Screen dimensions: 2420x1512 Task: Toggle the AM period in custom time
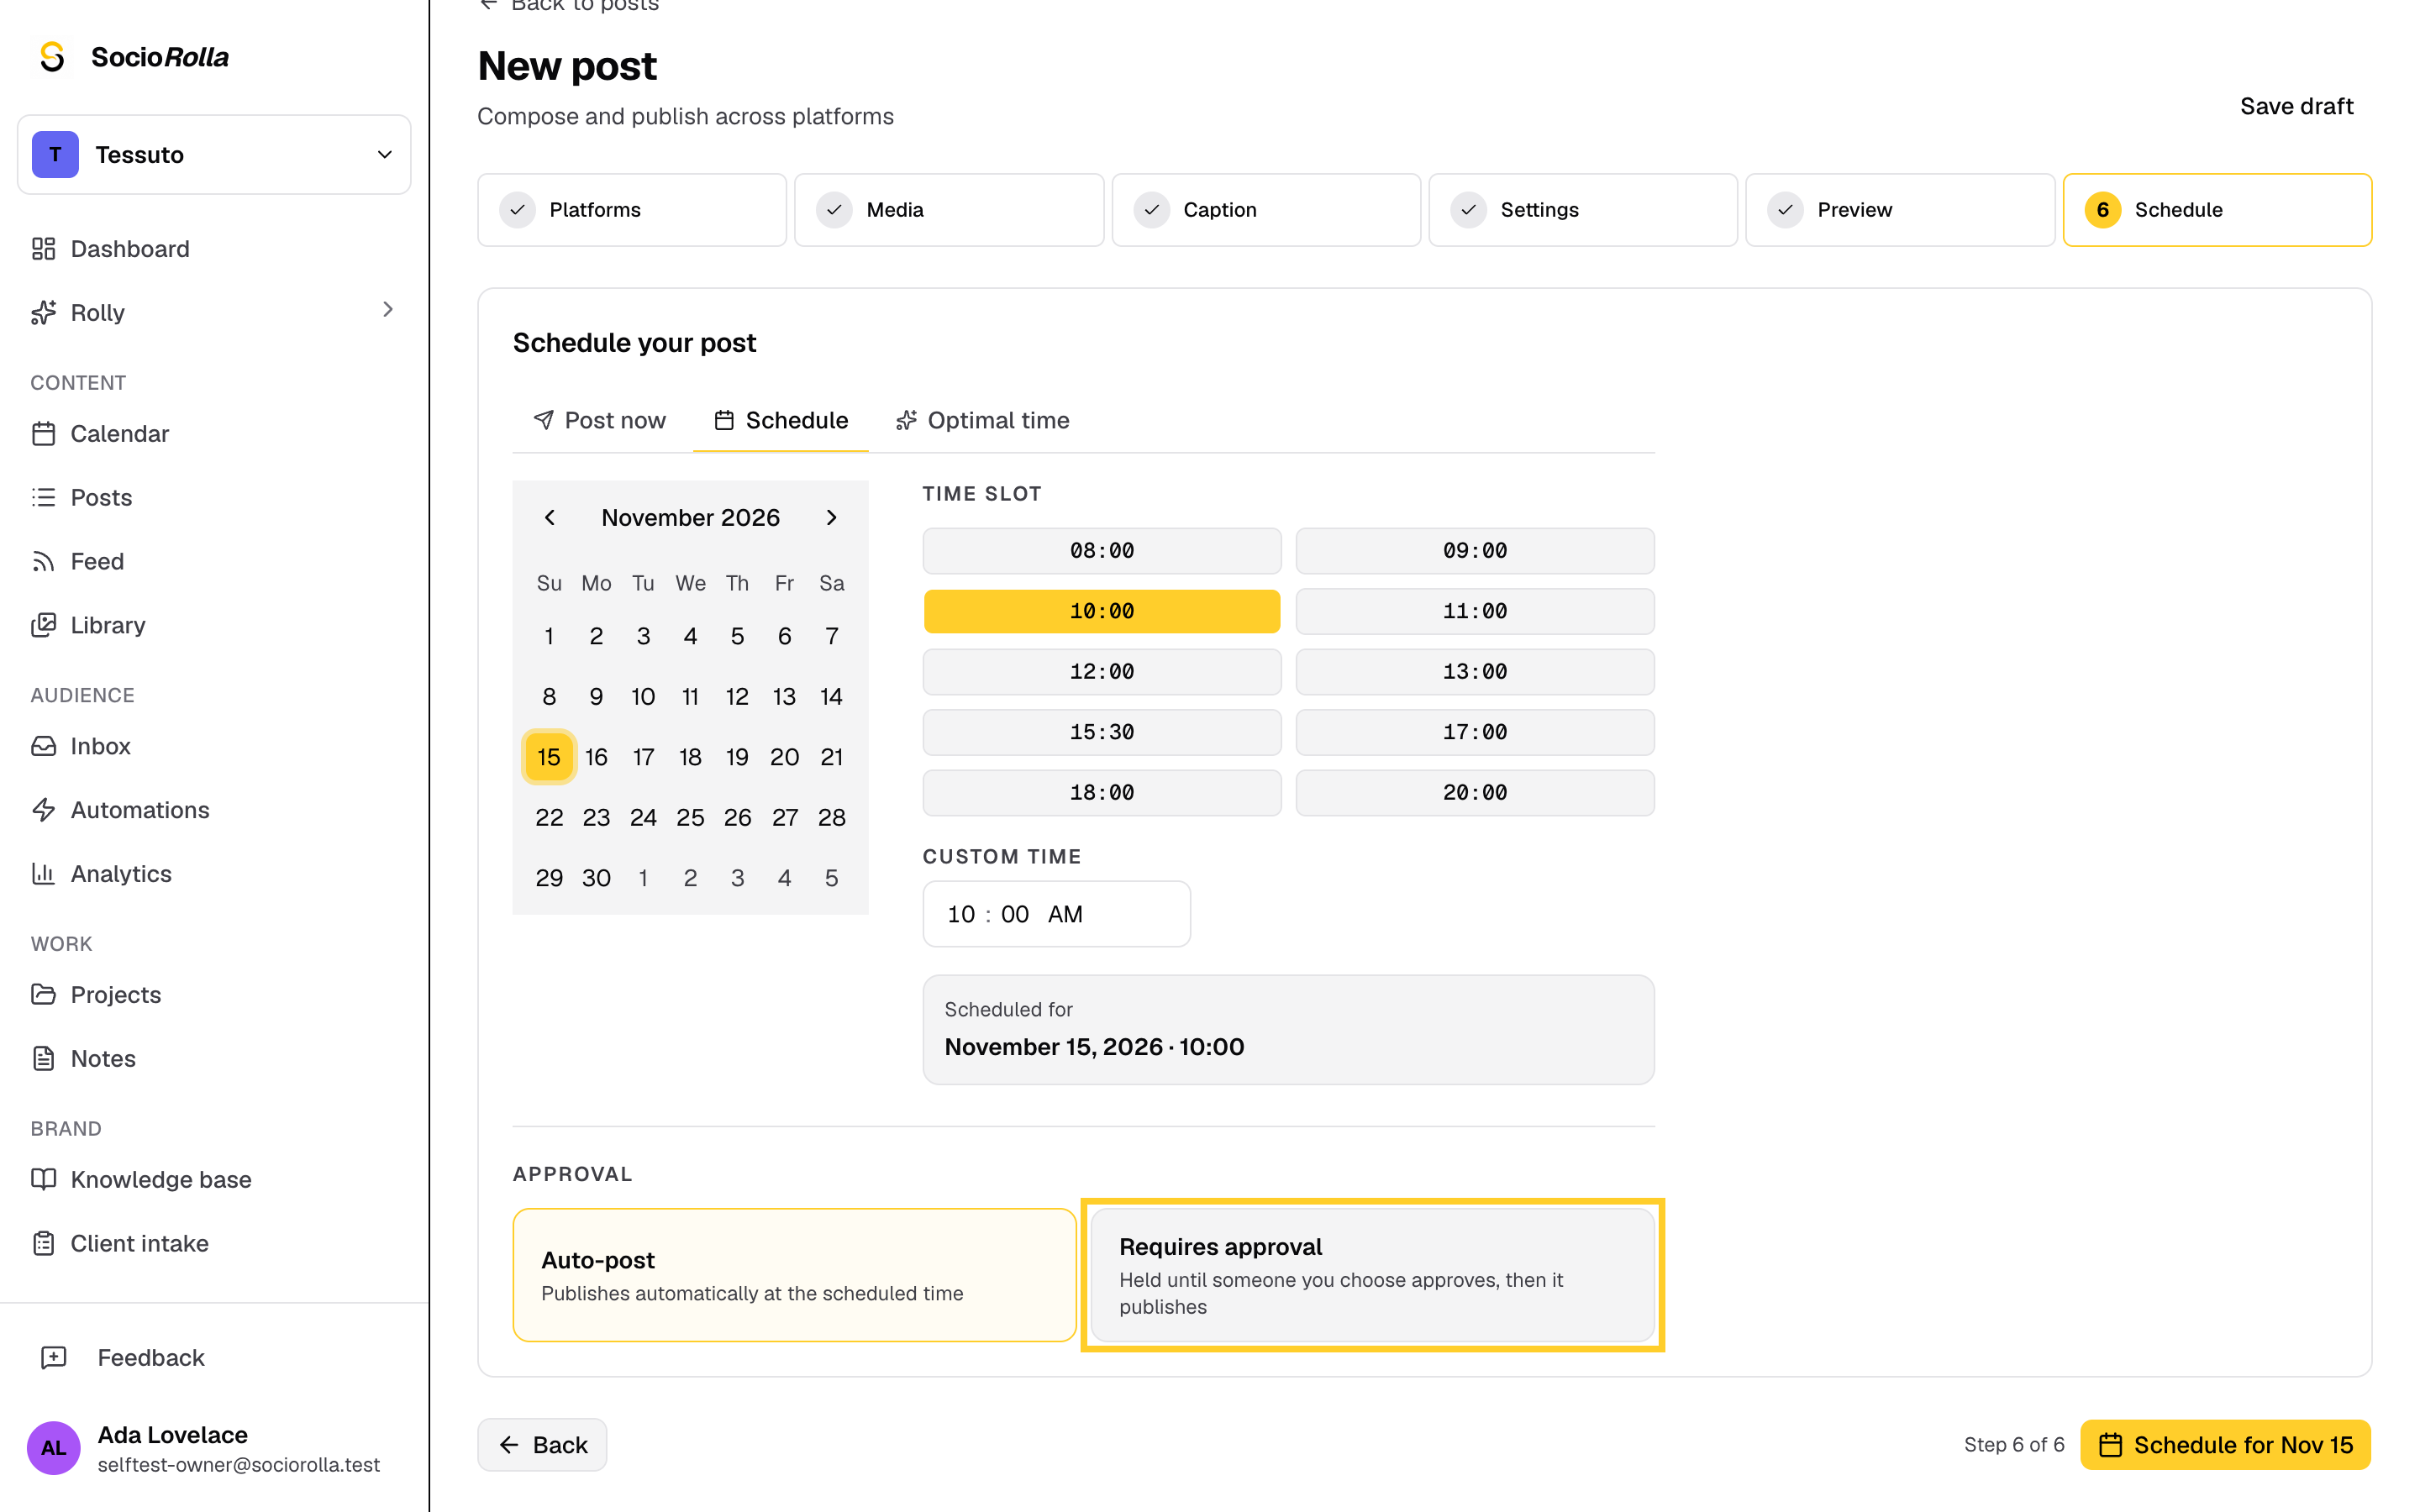coord(1065,914)
